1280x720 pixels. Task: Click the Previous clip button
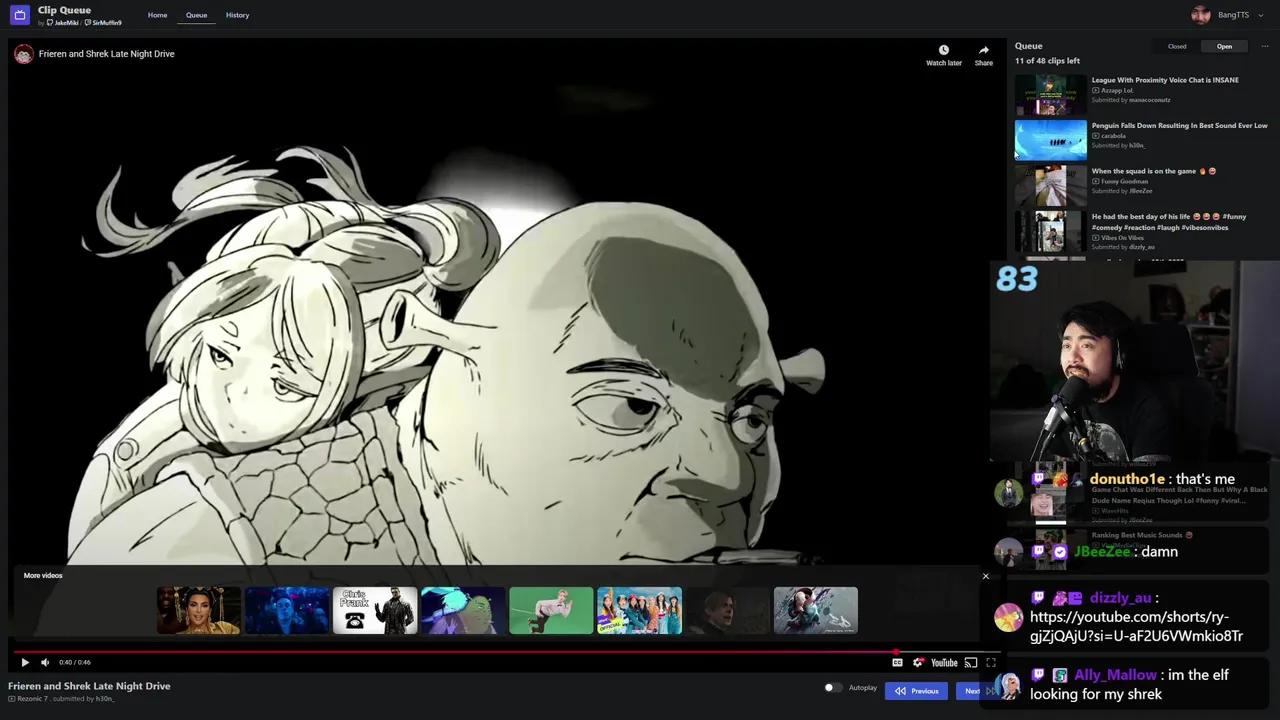click(916, 691)
